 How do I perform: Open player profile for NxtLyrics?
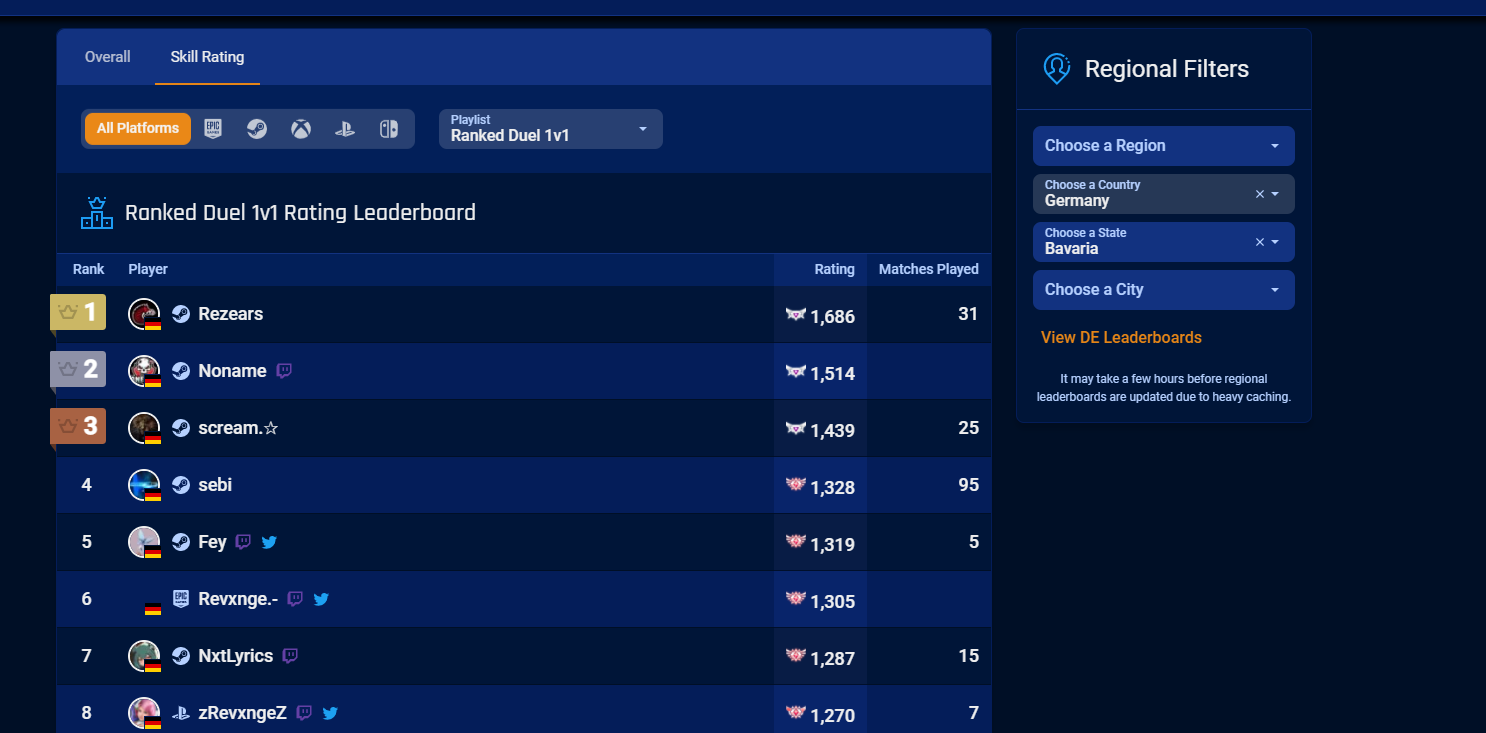tap(236, 656)
